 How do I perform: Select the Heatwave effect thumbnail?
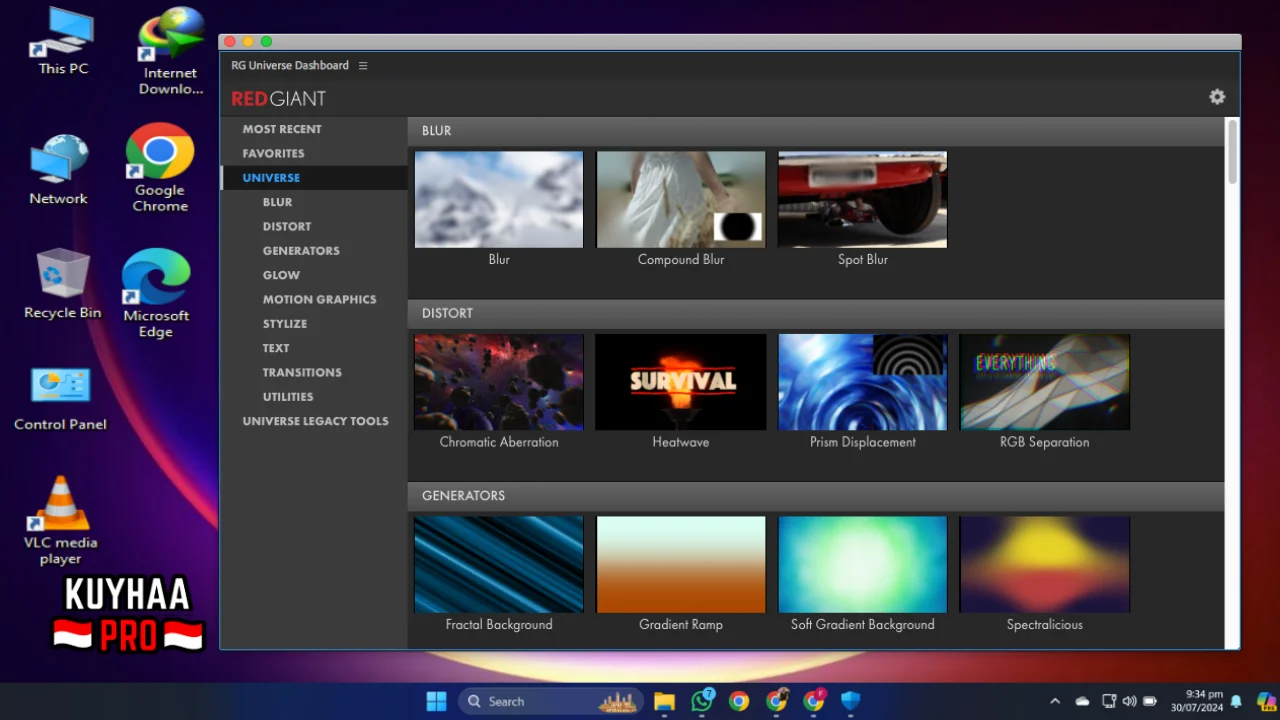681,382
